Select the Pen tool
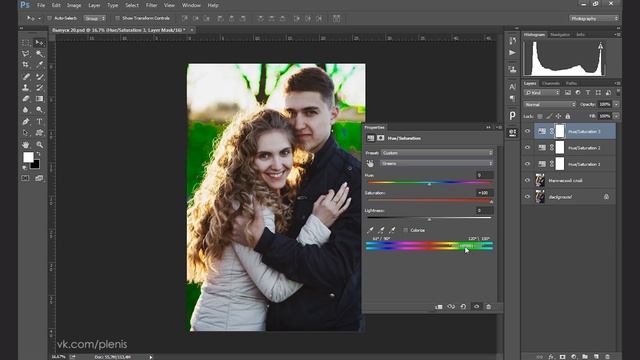 click(x=25, y=121)
